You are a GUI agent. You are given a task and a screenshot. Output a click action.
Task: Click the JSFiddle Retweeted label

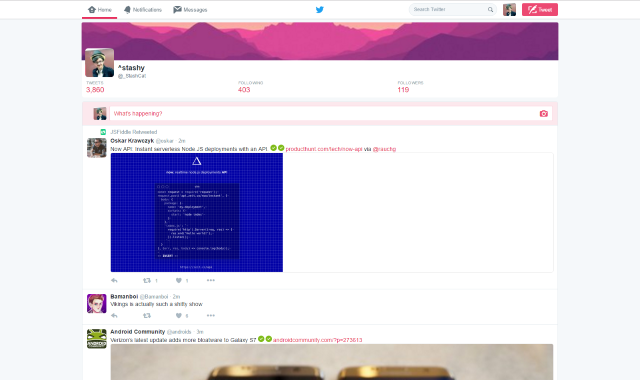tap(134, 132)
